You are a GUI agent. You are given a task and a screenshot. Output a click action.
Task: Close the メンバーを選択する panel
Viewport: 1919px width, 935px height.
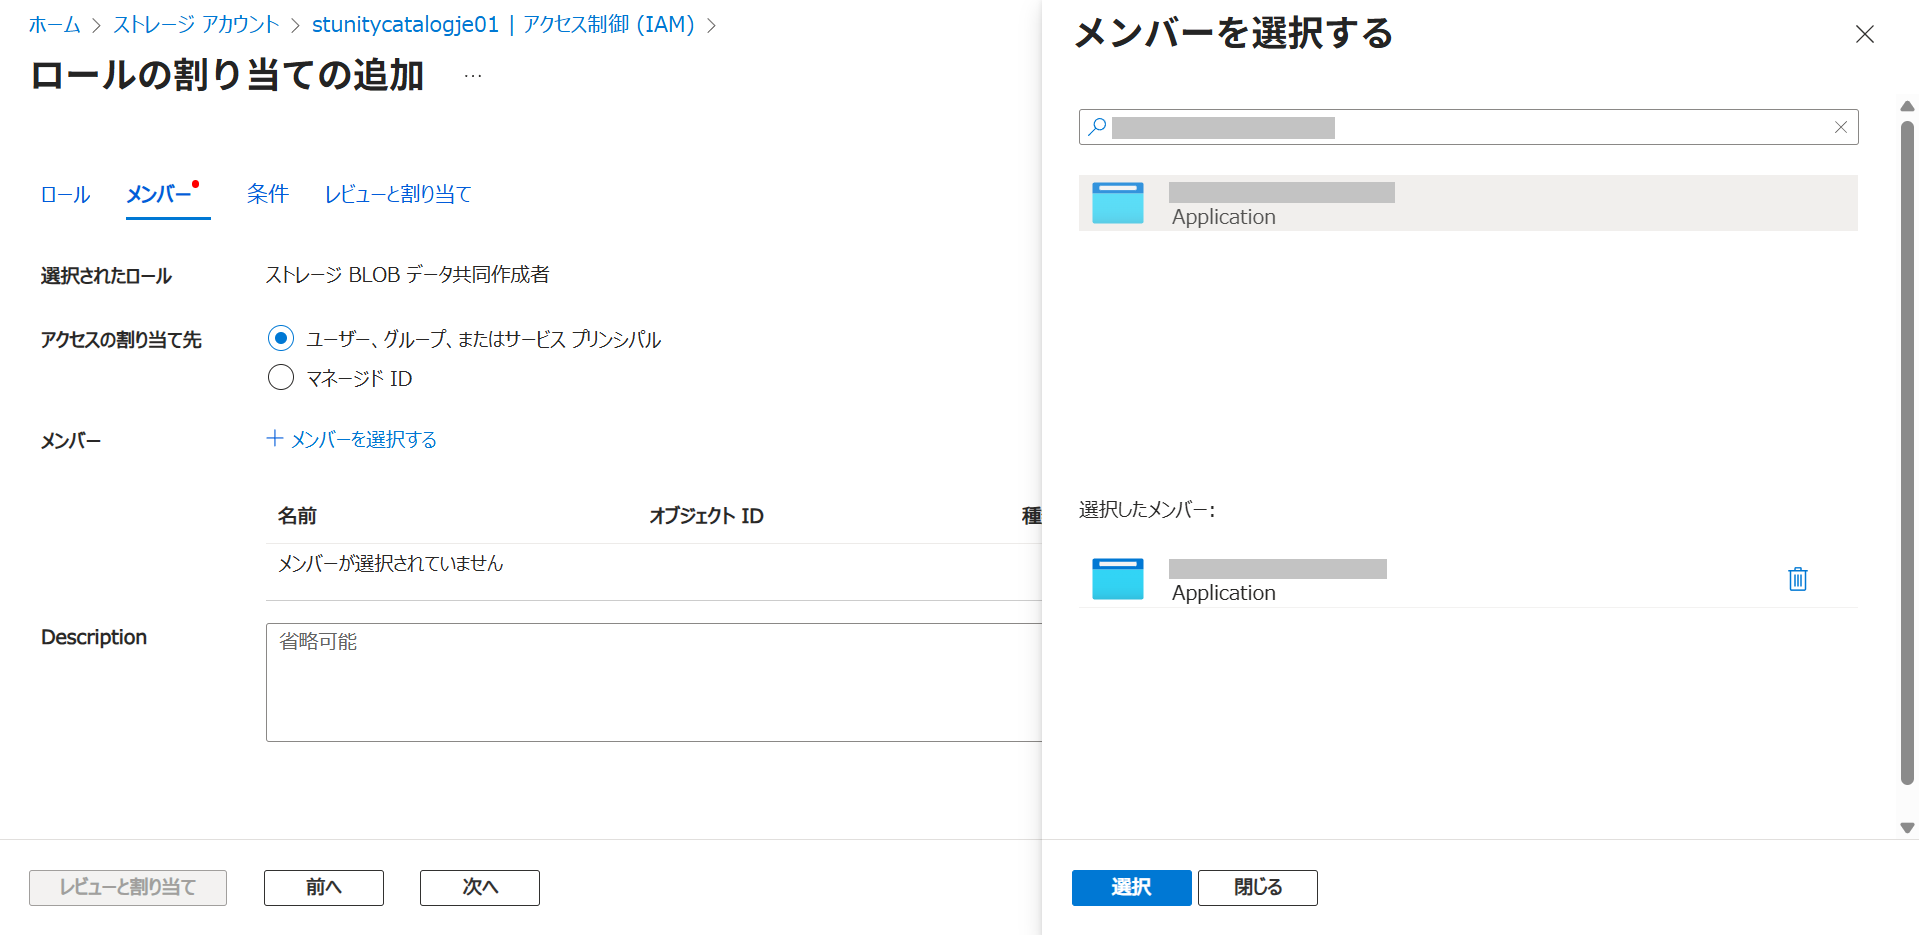coord(1864,34)
